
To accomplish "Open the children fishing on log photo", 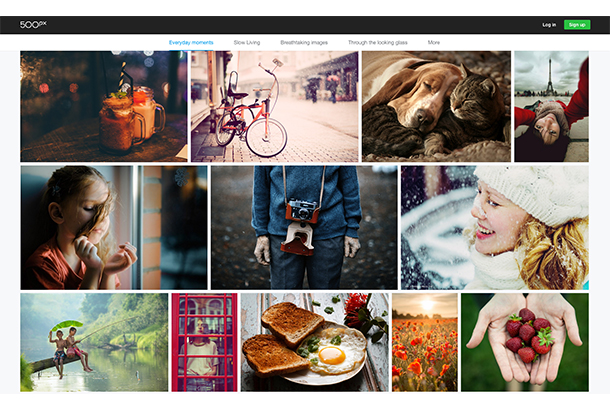I will (94, 342).
